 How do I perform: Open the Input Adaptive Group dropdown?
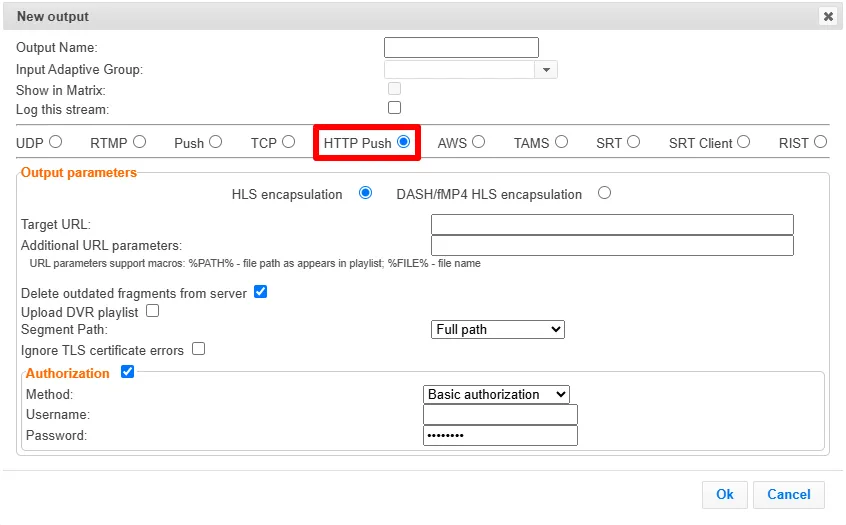click(546, 70)
